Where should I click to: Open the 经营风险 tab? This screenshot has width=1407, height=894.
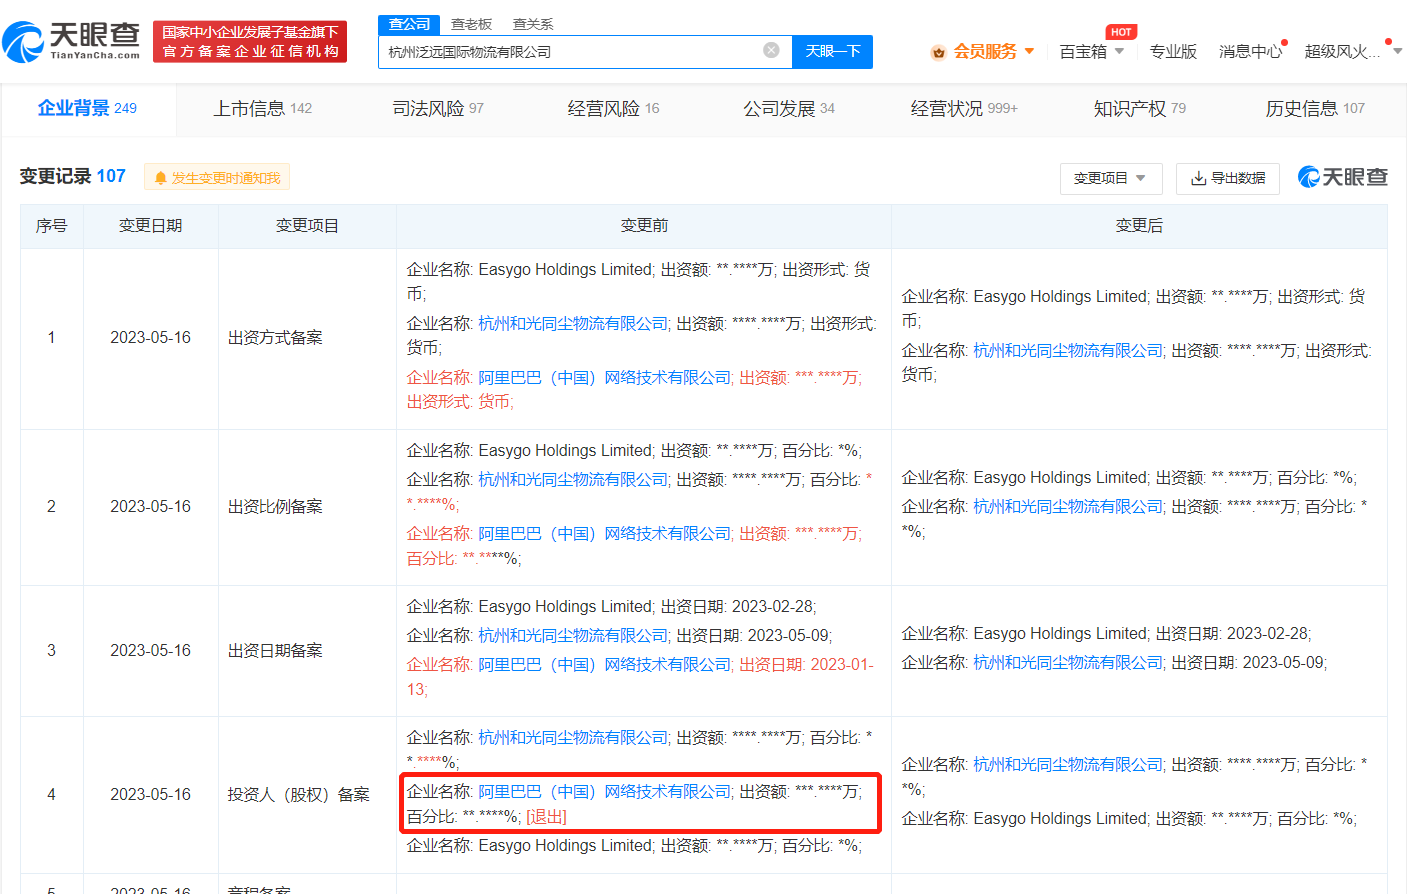613,108
